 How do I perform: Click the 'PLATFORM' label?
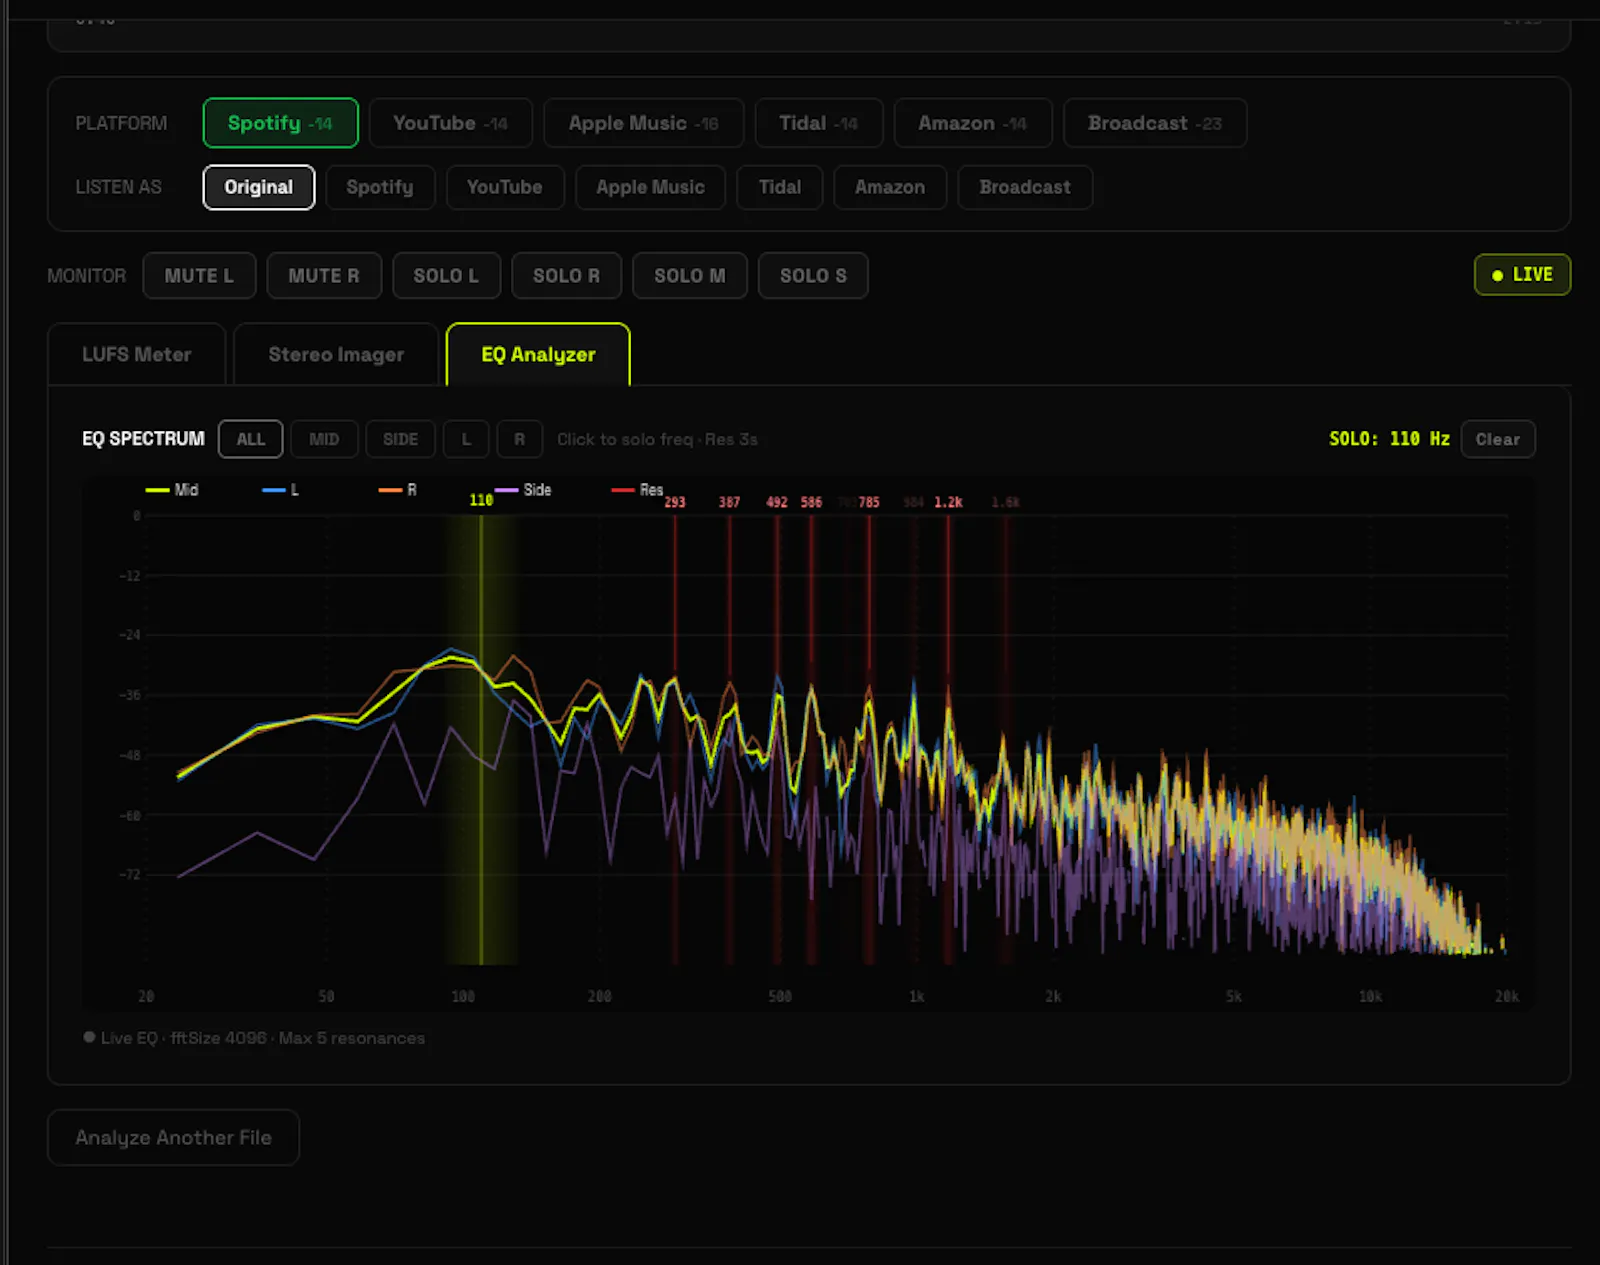pyautogui.click(x=121, y=123)
